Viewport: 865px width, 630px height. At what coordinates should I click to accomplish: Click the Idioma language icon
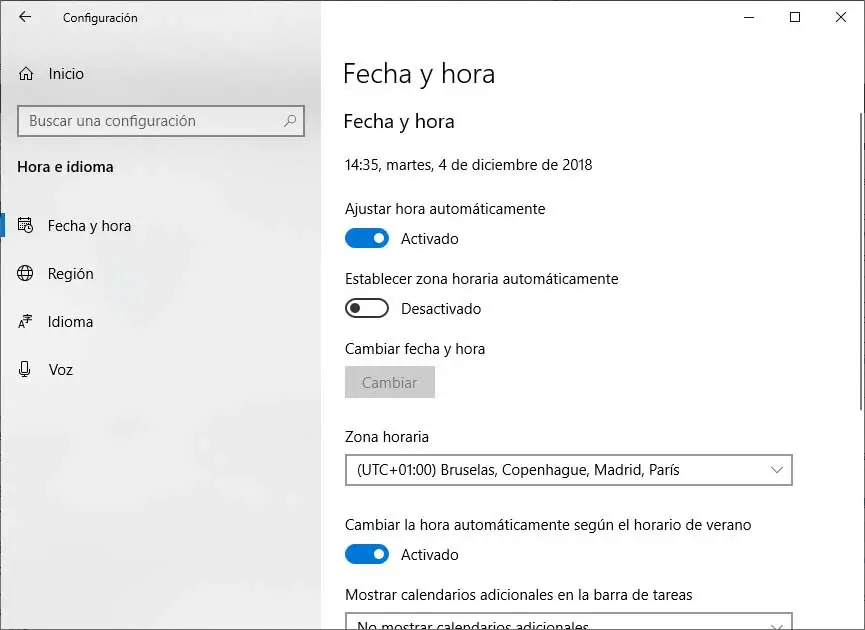point(26,322)
